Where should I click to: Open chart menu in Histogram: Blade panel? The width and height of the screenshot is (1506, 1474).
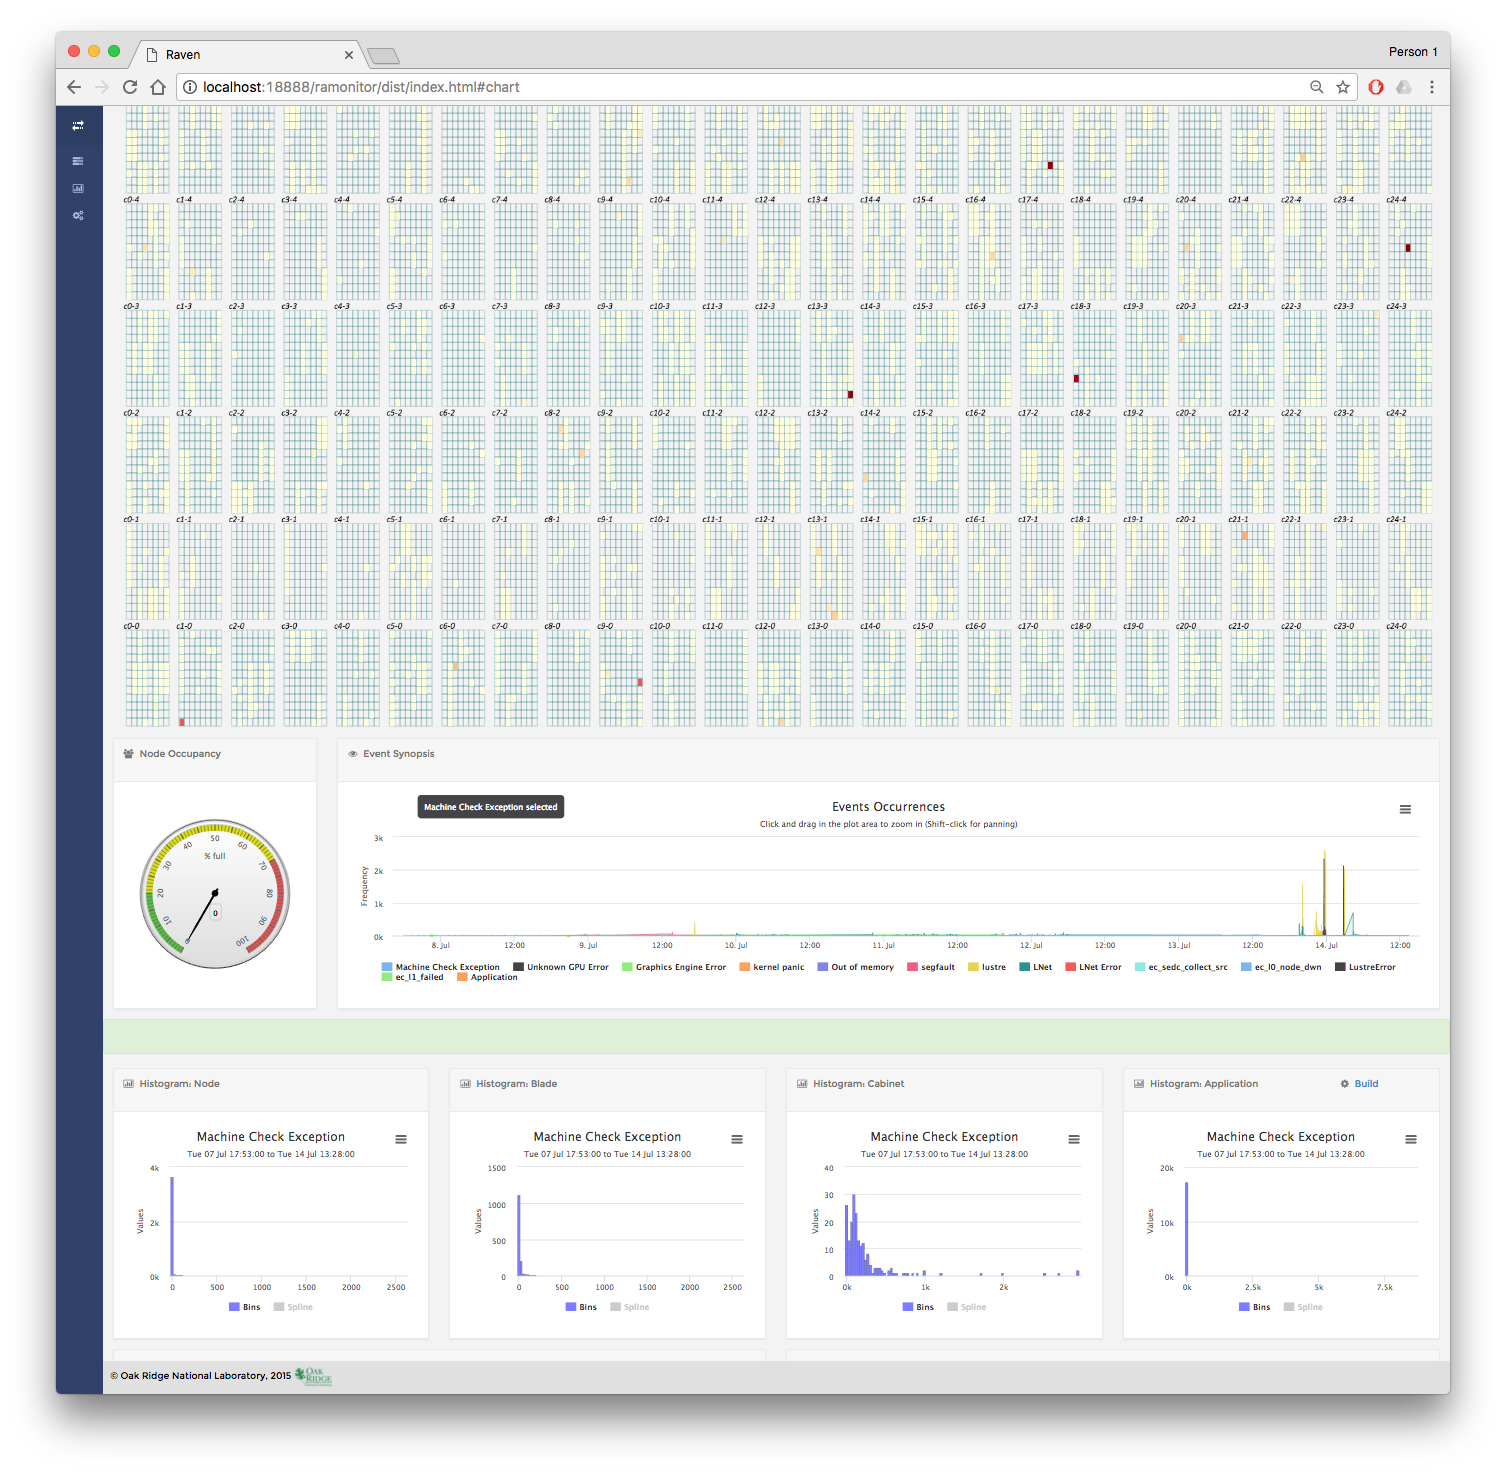(x=737, y=1139)
